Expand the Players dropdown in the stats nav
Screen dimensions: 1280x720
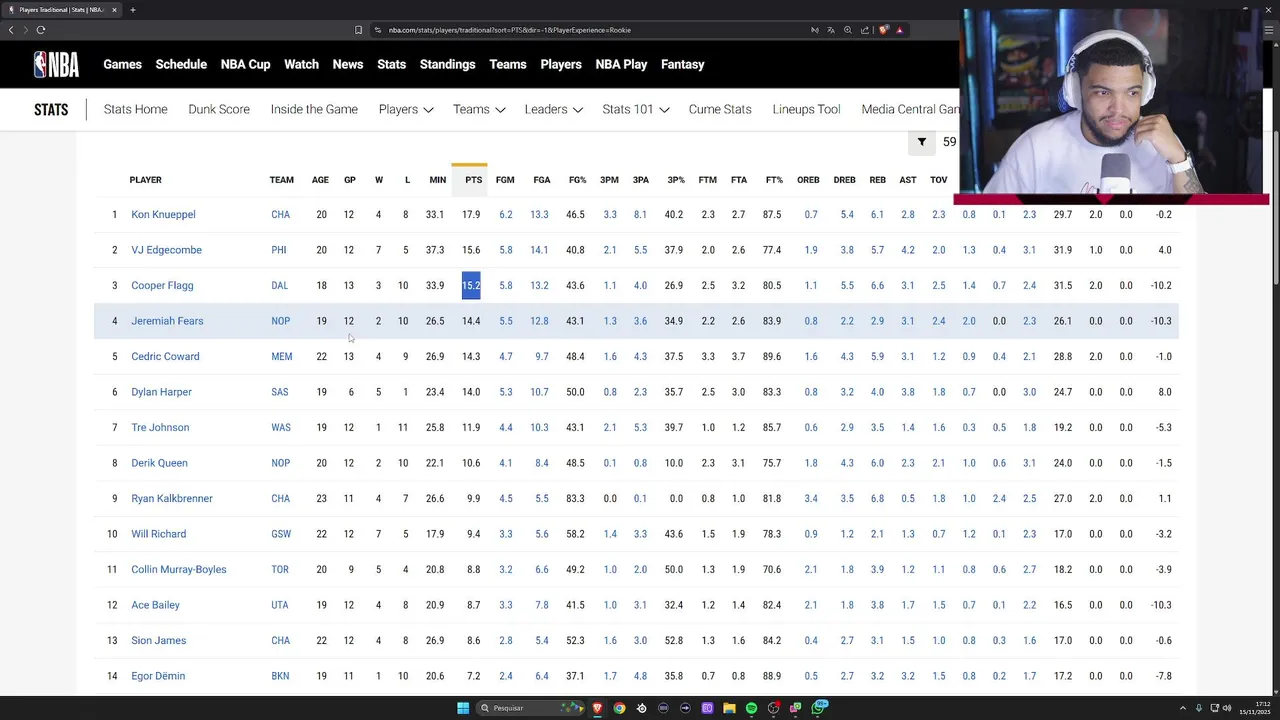pos(405,109)
